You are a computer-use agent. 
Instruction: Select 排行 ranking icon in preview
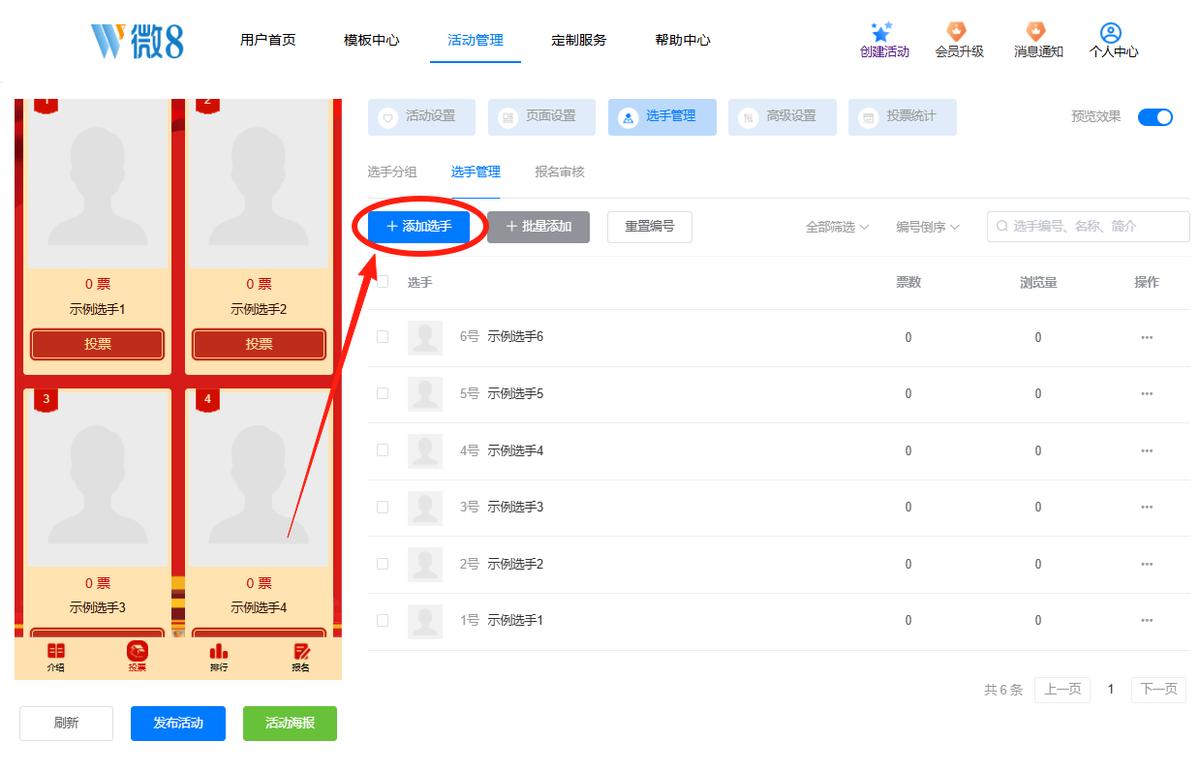coord(218,651)
